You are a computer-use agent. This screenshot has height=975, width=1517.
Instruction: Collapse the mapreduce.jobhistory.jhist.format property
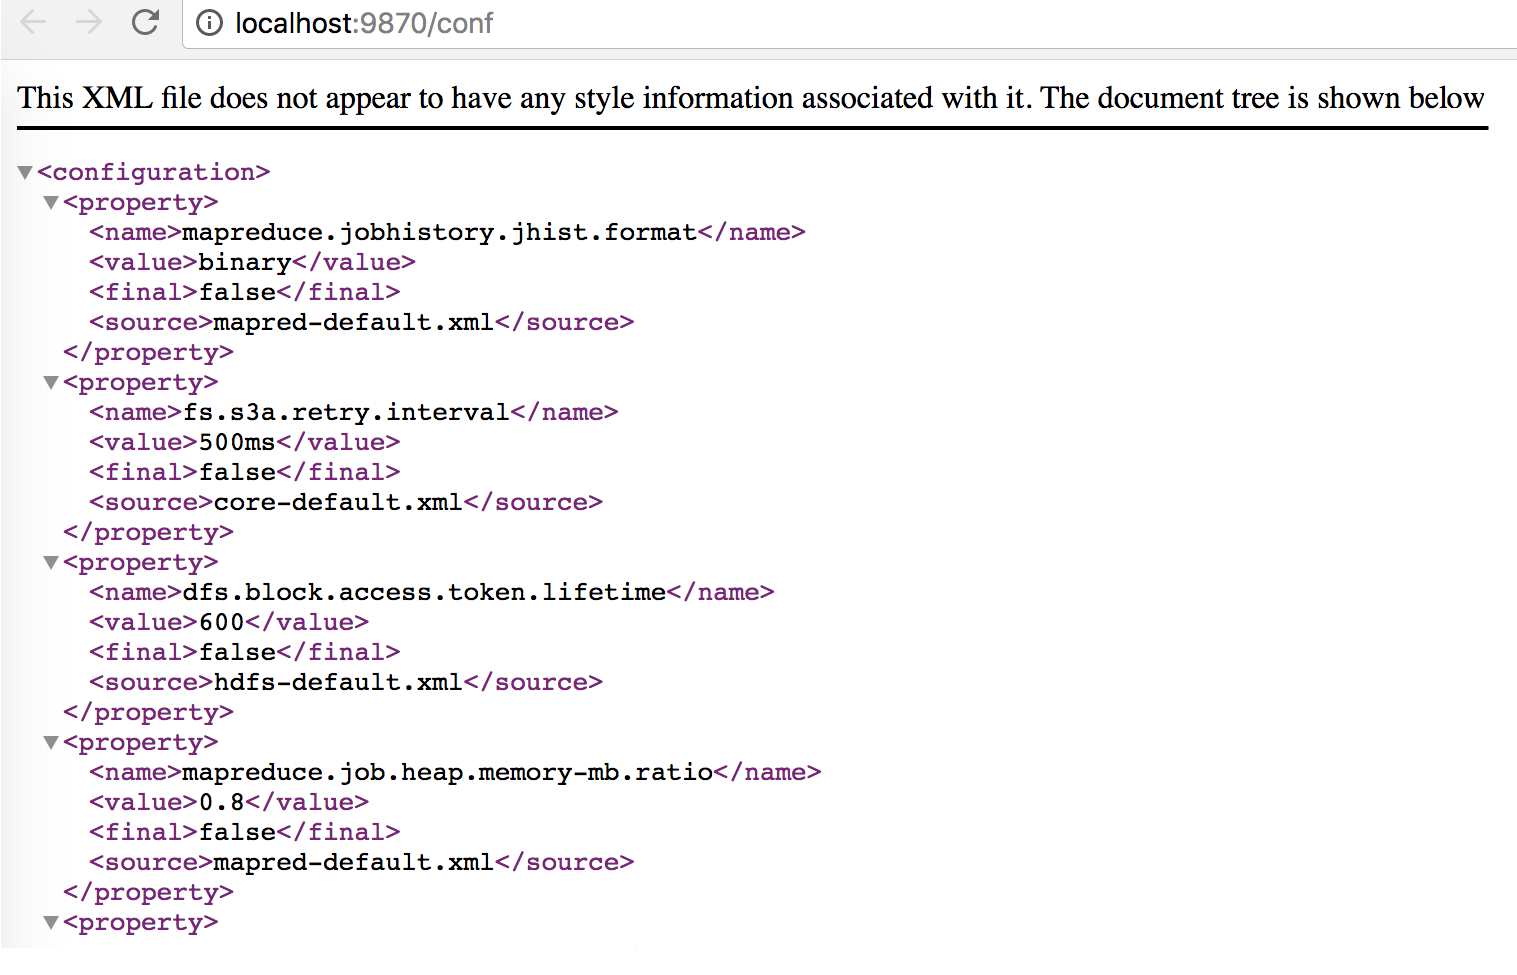(51, 203)
